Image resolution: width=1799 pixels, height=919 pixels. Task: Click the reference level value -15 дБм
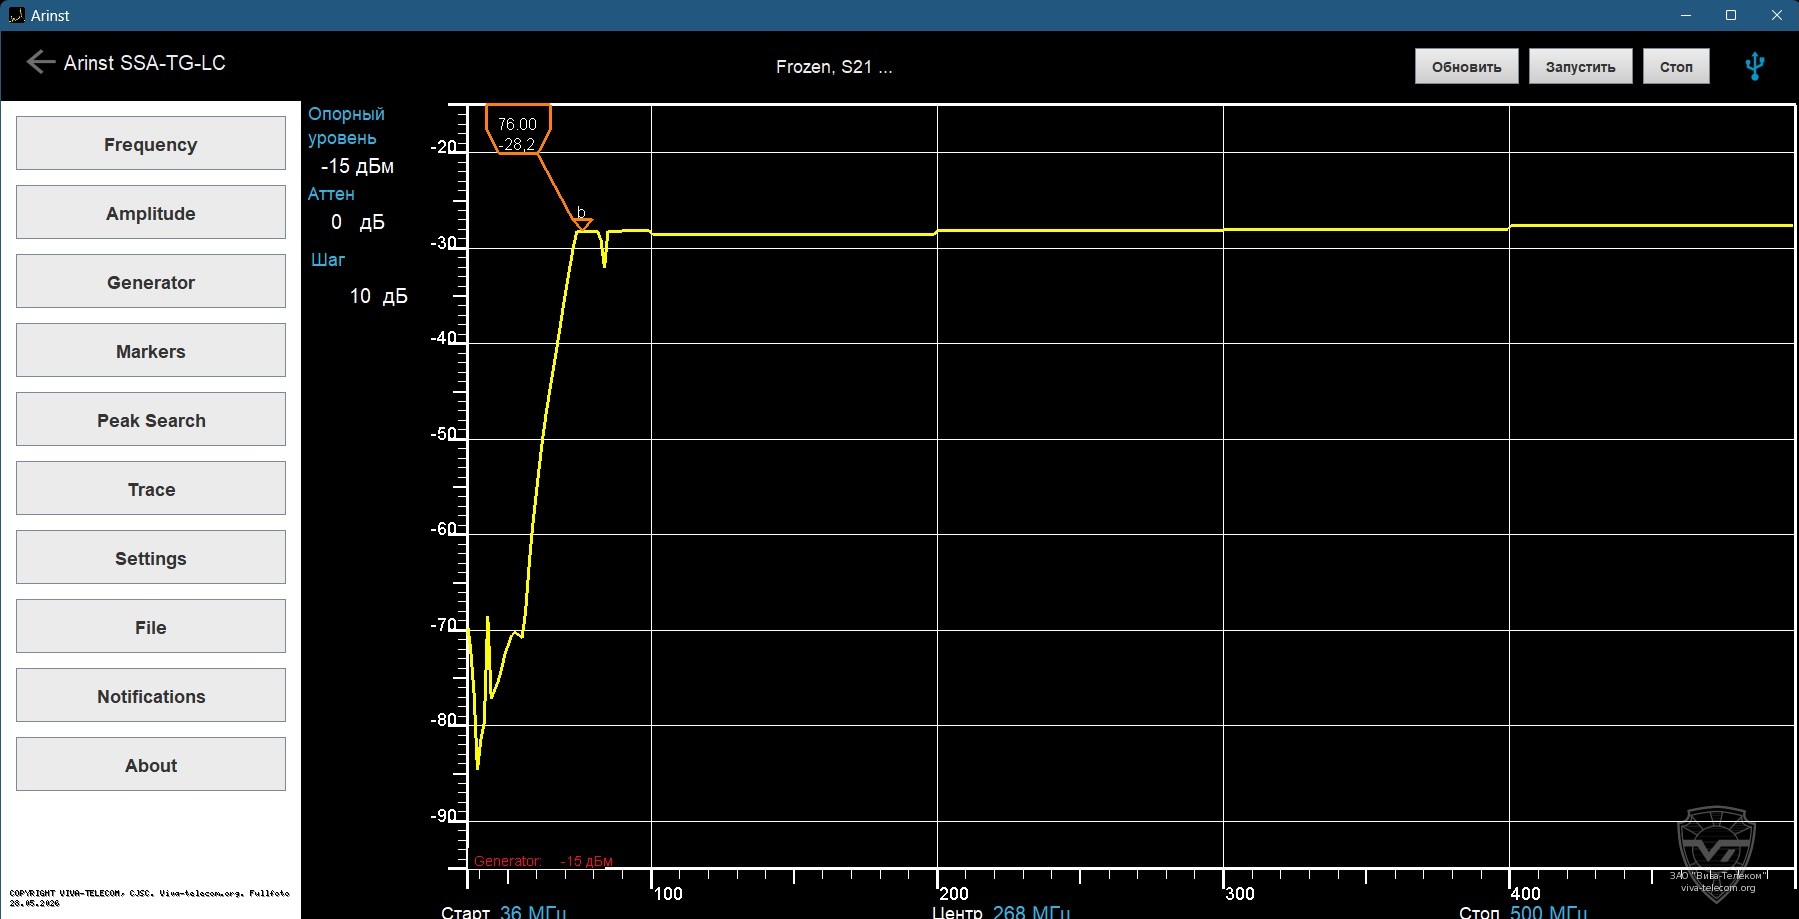(x=357, y=166)
